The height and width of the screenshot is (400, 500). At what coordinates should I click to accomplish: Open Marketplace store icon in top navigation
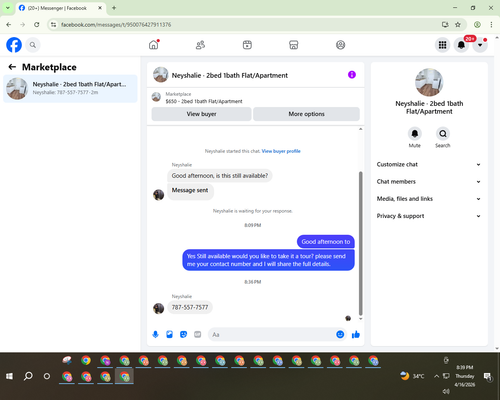[294, 45]
